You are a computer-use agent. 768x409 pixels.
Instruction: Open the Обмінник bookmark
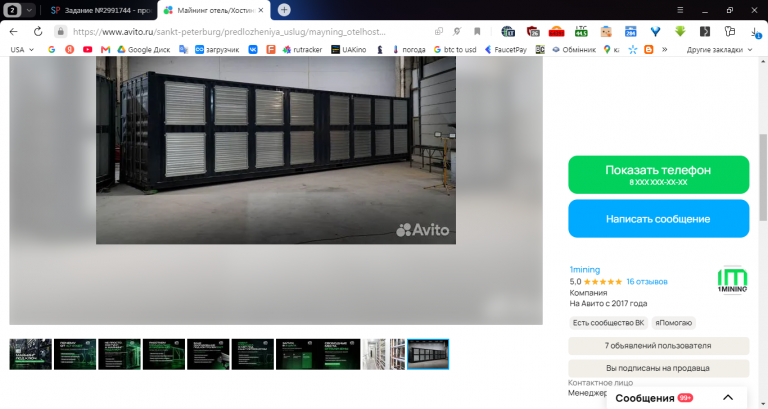[574, 49]
